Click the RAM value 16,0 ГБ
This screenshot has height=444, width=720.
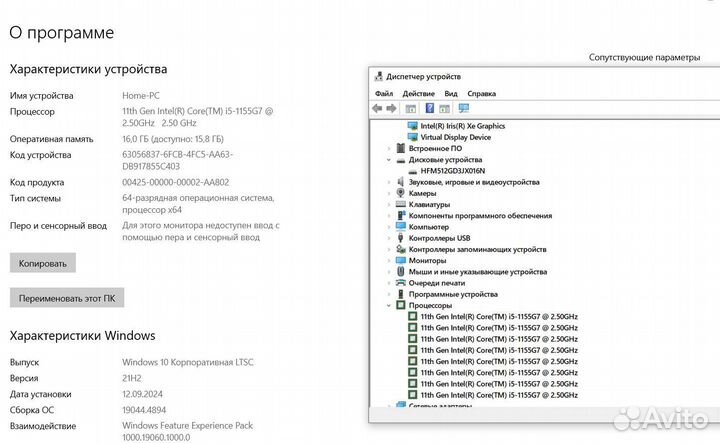(x=135, y=139)
